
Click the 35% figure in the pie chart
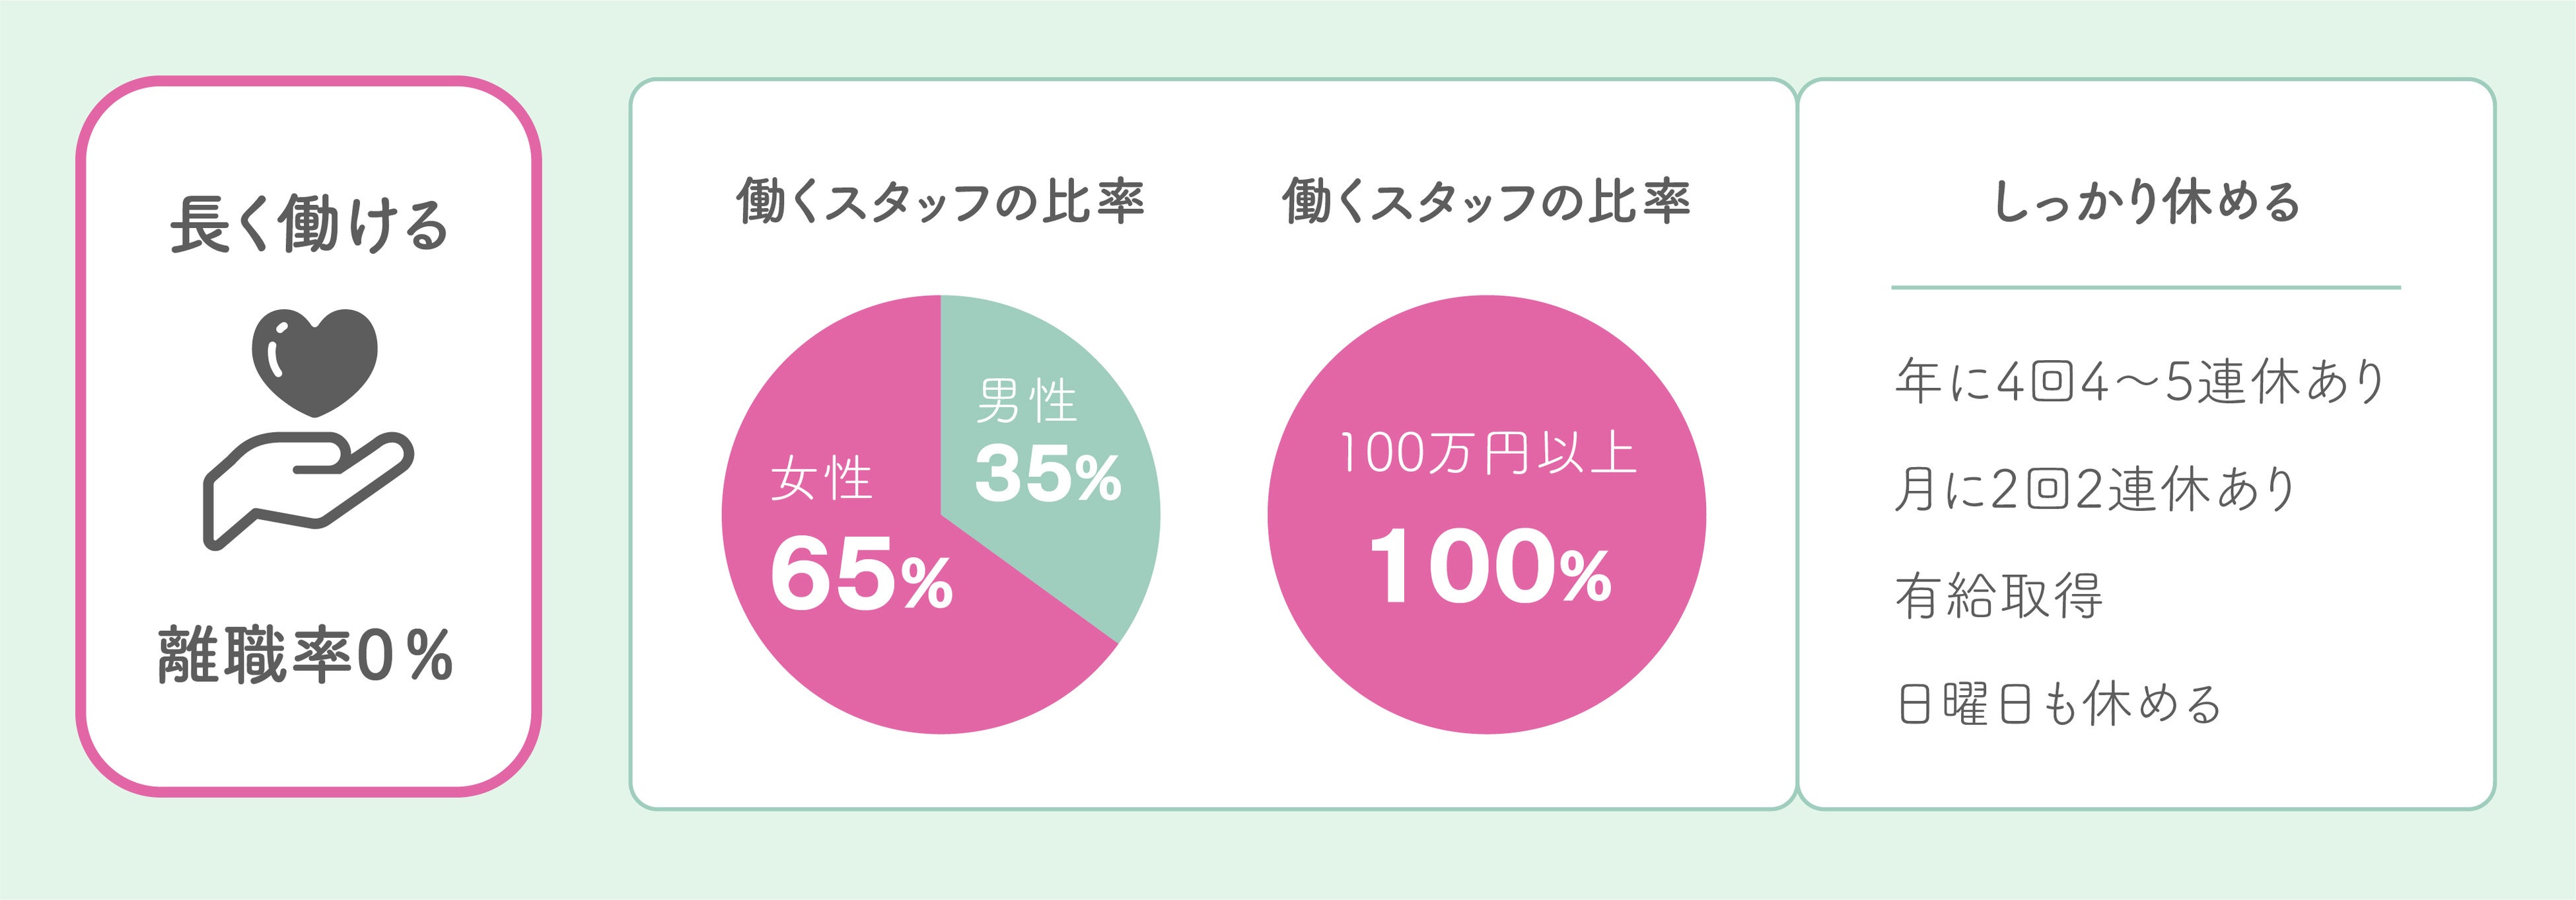coord(1047,474)
